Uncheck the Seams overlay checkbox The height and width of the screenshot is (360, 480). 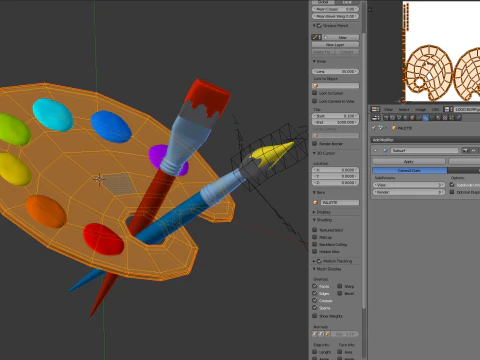pos(314,308)
